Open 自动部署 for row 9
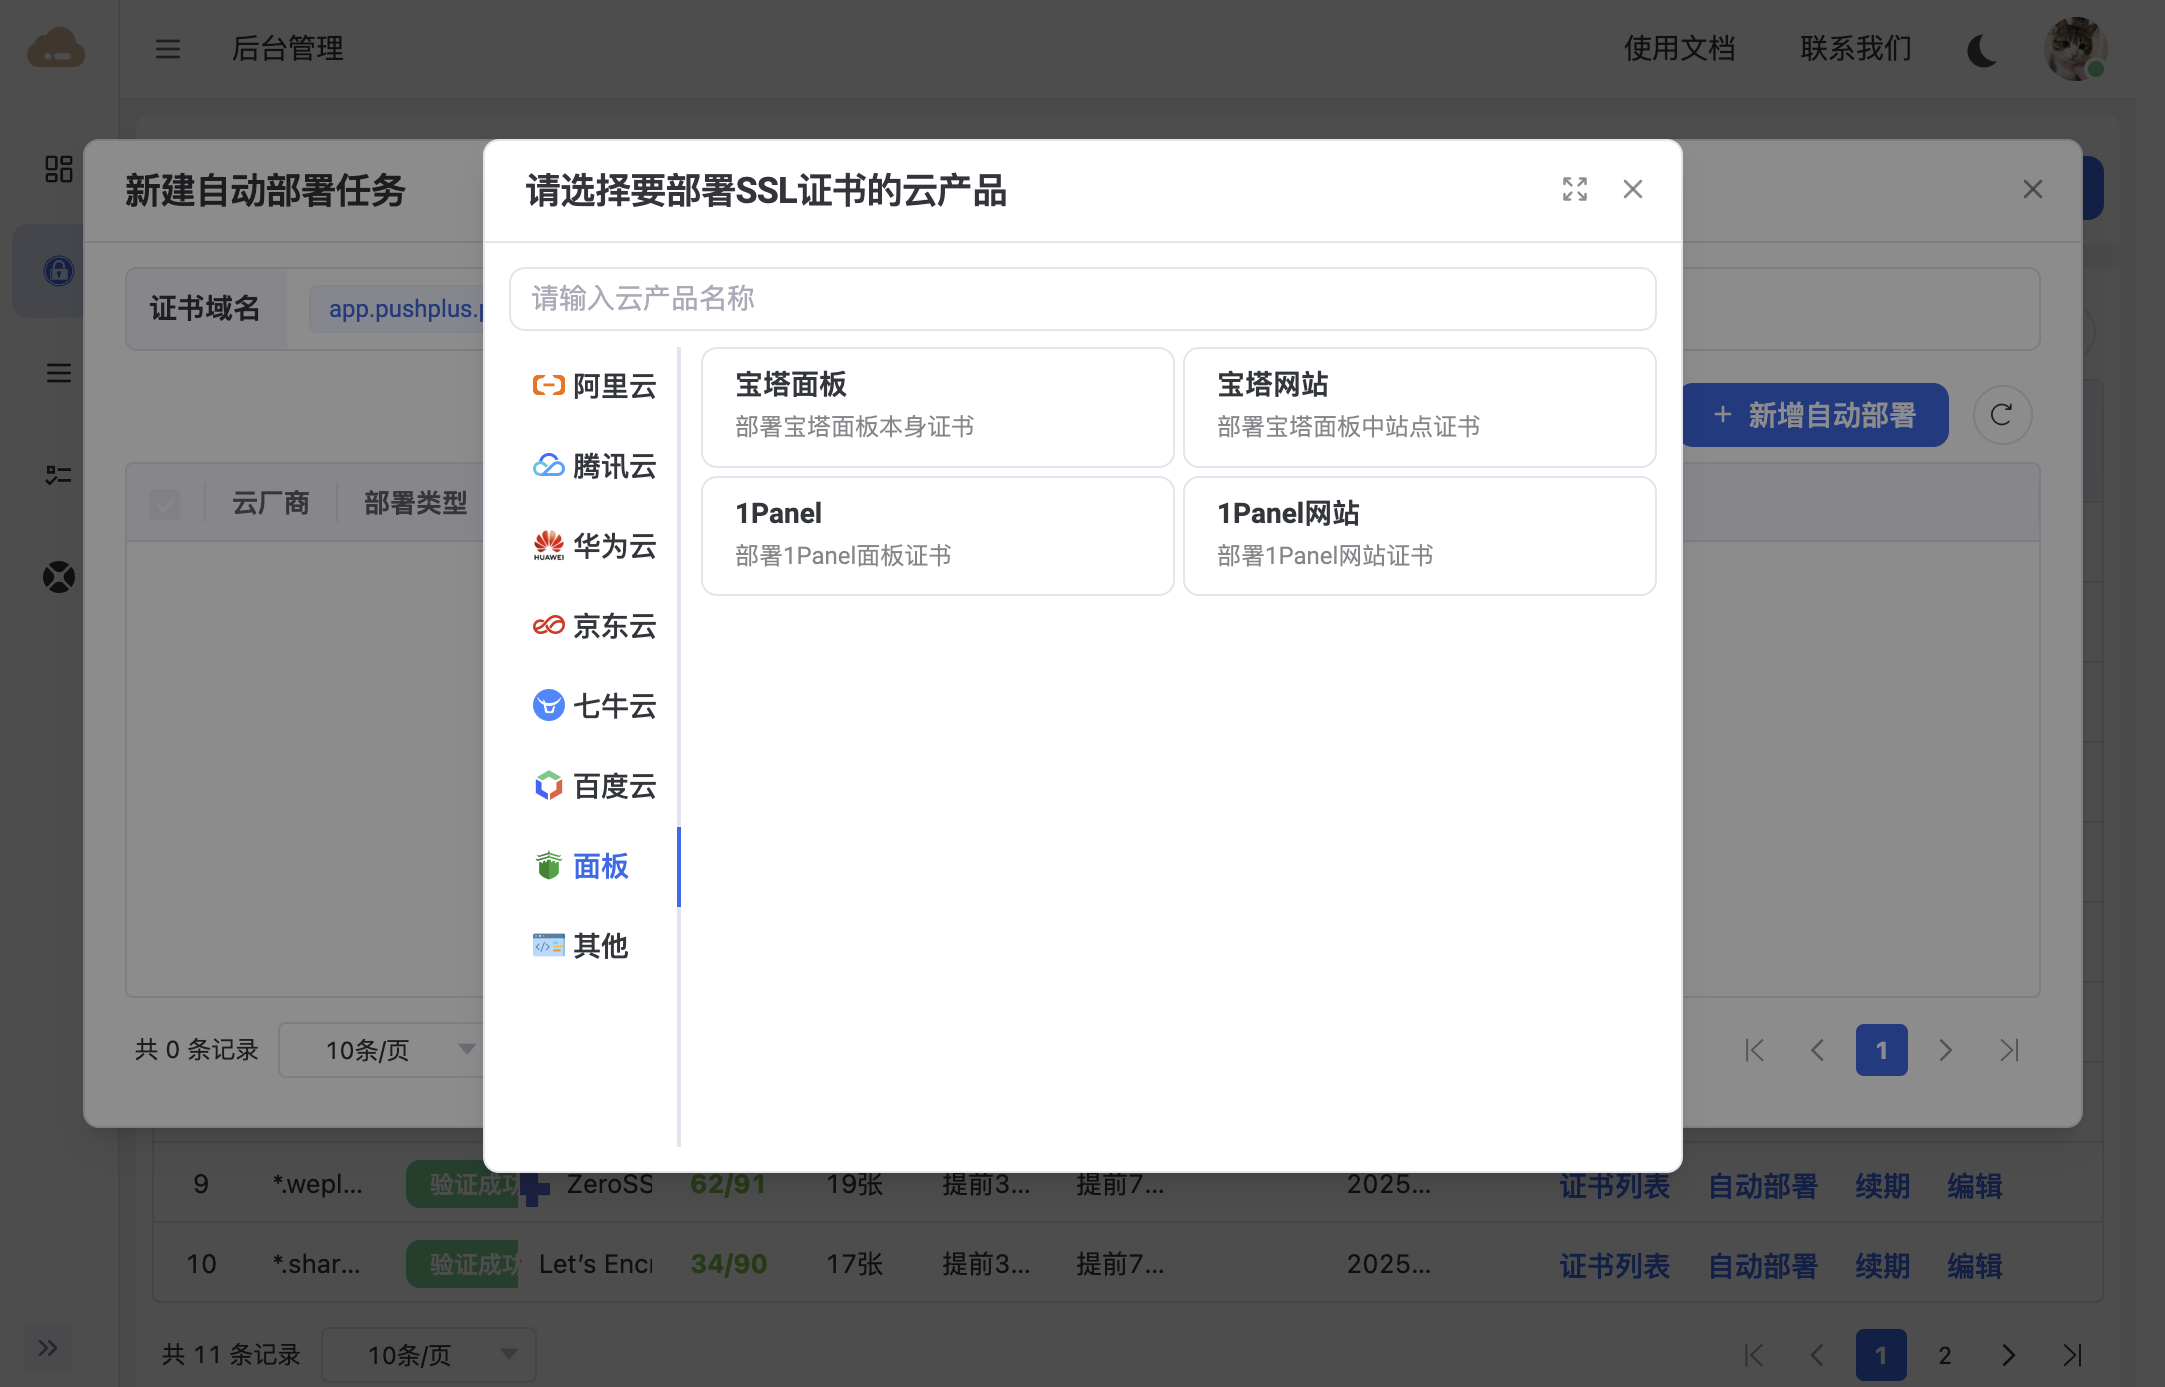Viewport: 2165px width, 1387px height. 1762,1186
